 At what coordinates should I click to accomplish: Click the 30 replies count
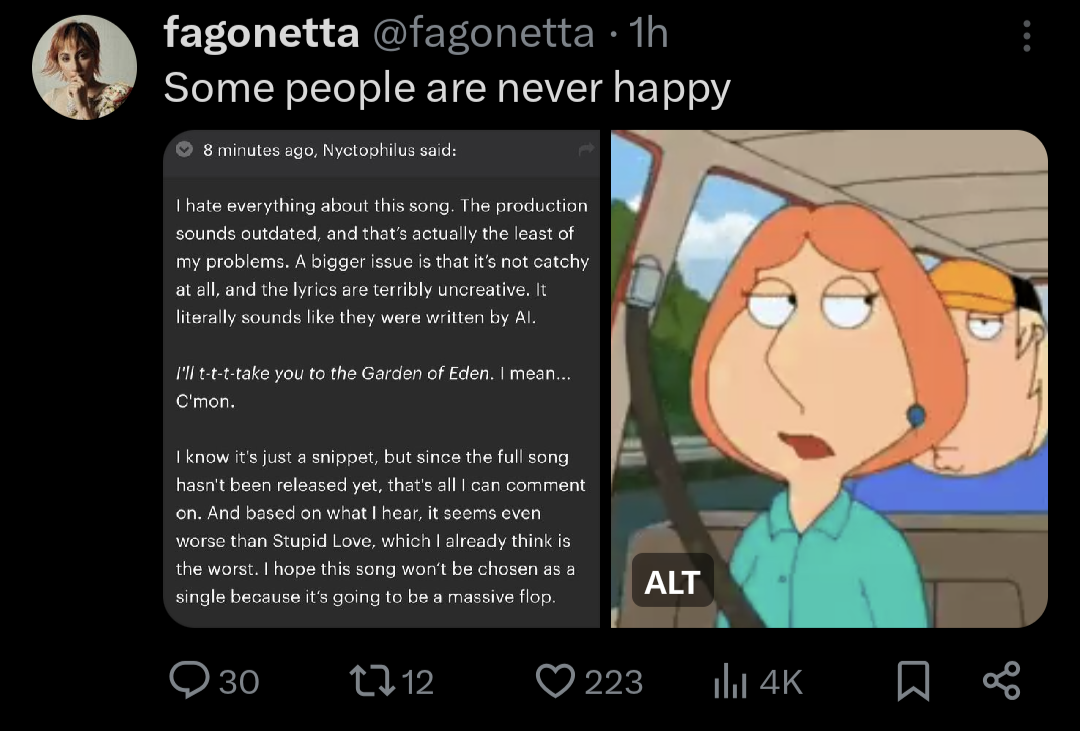[x=239, y=682]
